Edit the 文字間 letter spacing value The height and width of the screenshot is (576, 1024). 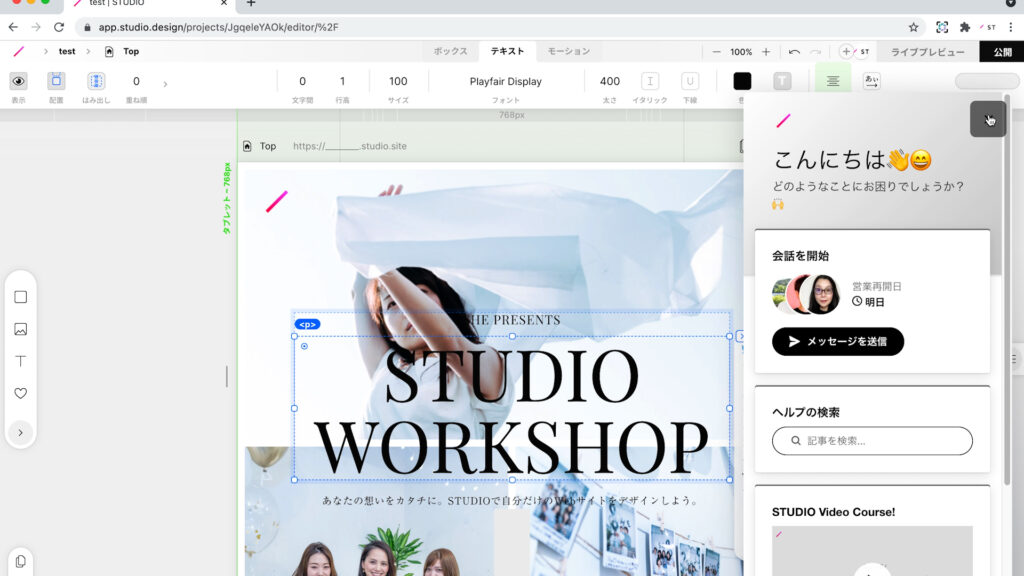pyautogui.click(x=302, y=81)
